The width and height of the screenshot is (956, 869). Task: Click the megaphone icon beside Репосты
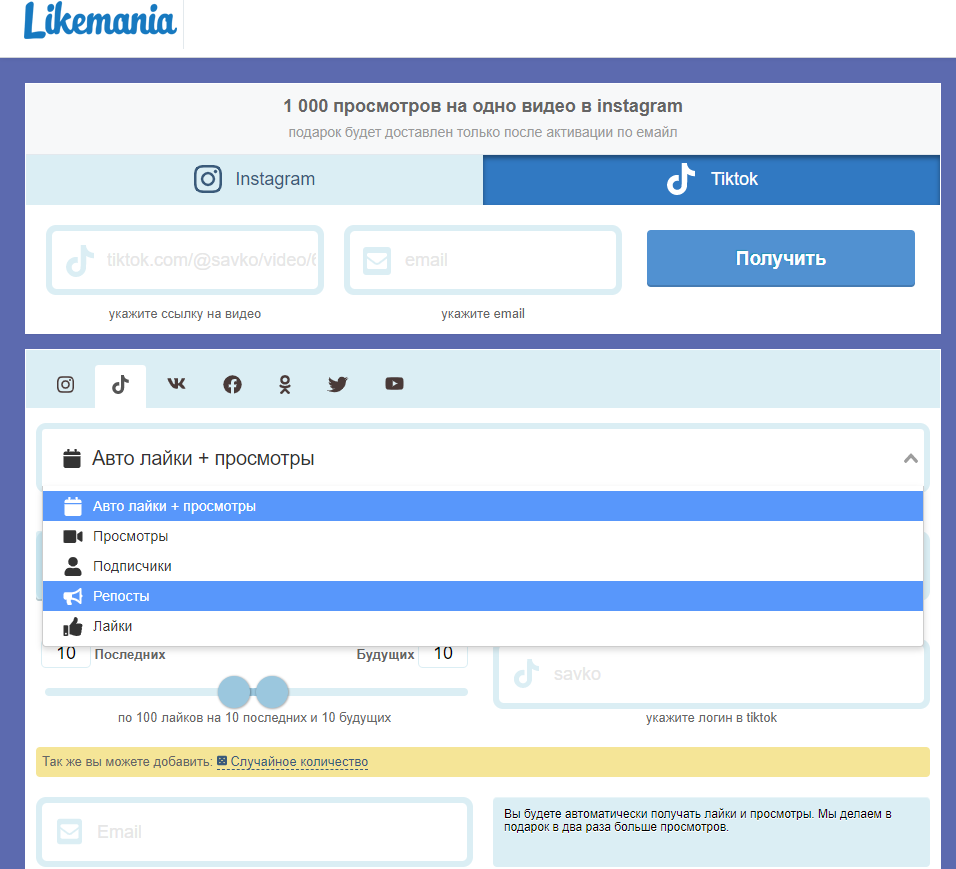pos(73,596)
